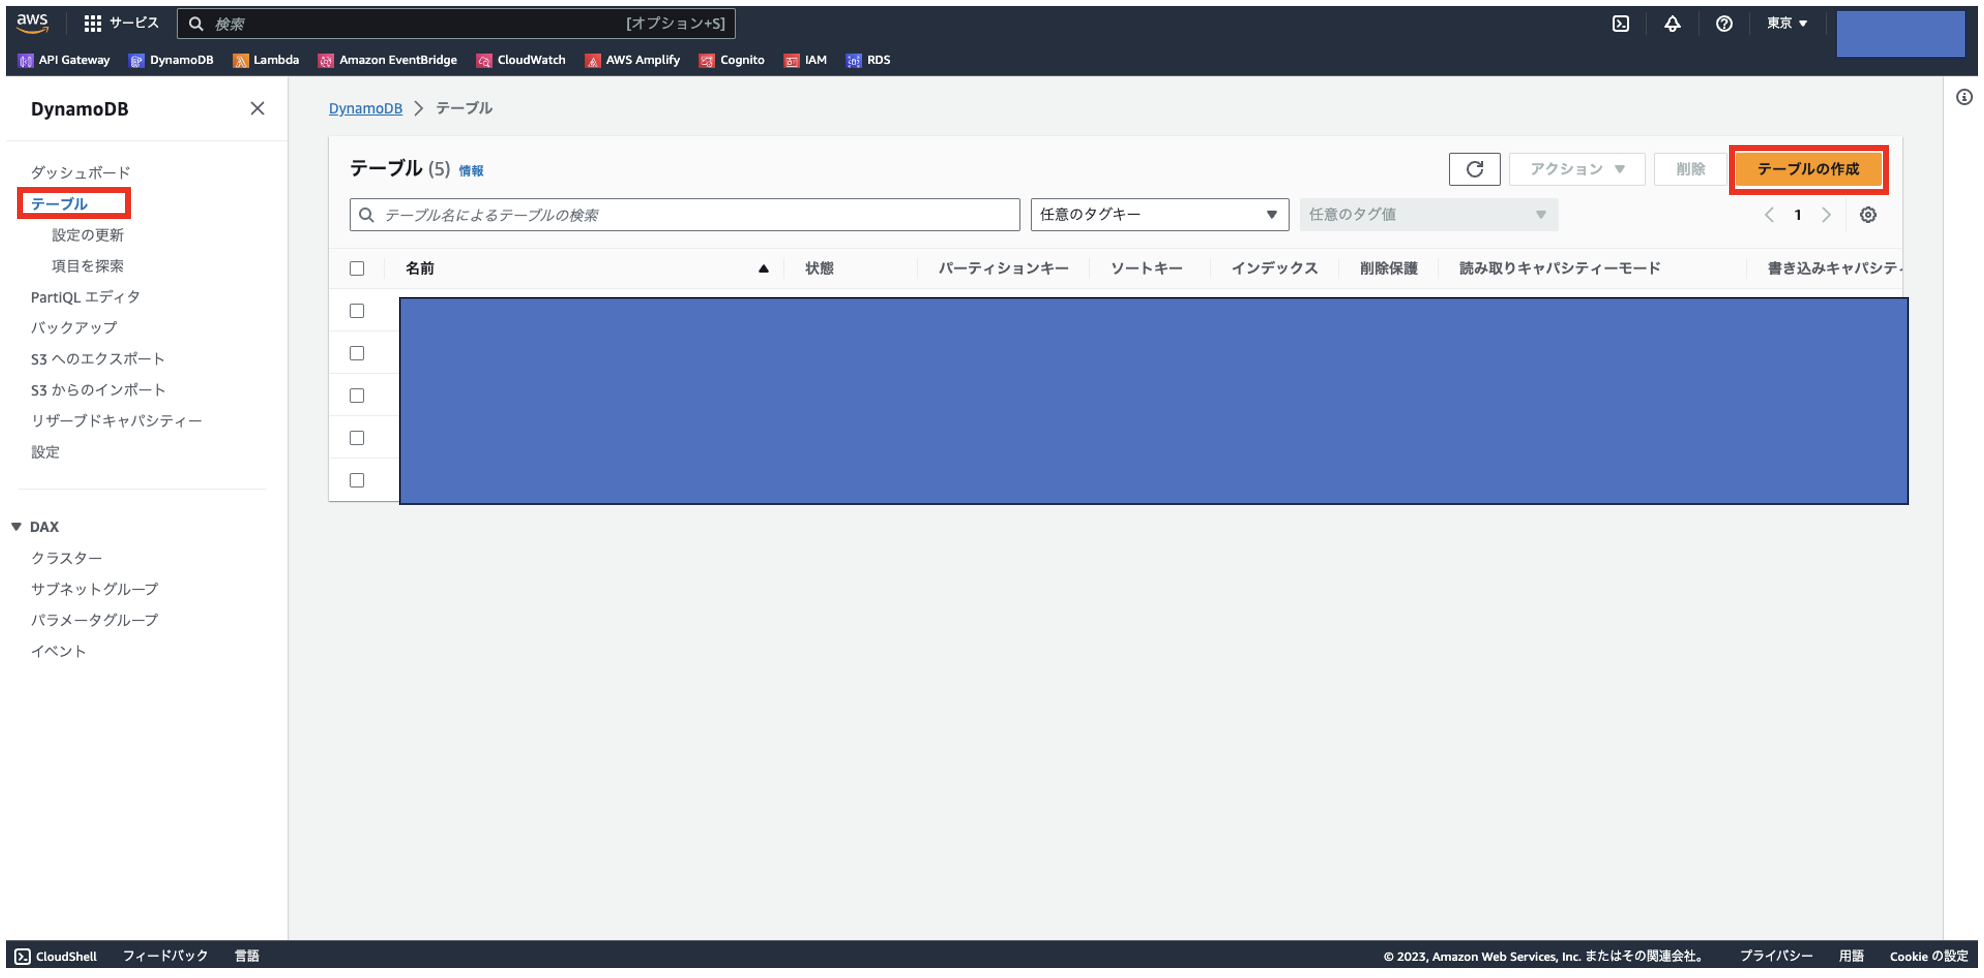
Task: Follow the DynamoDB breadcrumb link
Action: pos(365,108)
